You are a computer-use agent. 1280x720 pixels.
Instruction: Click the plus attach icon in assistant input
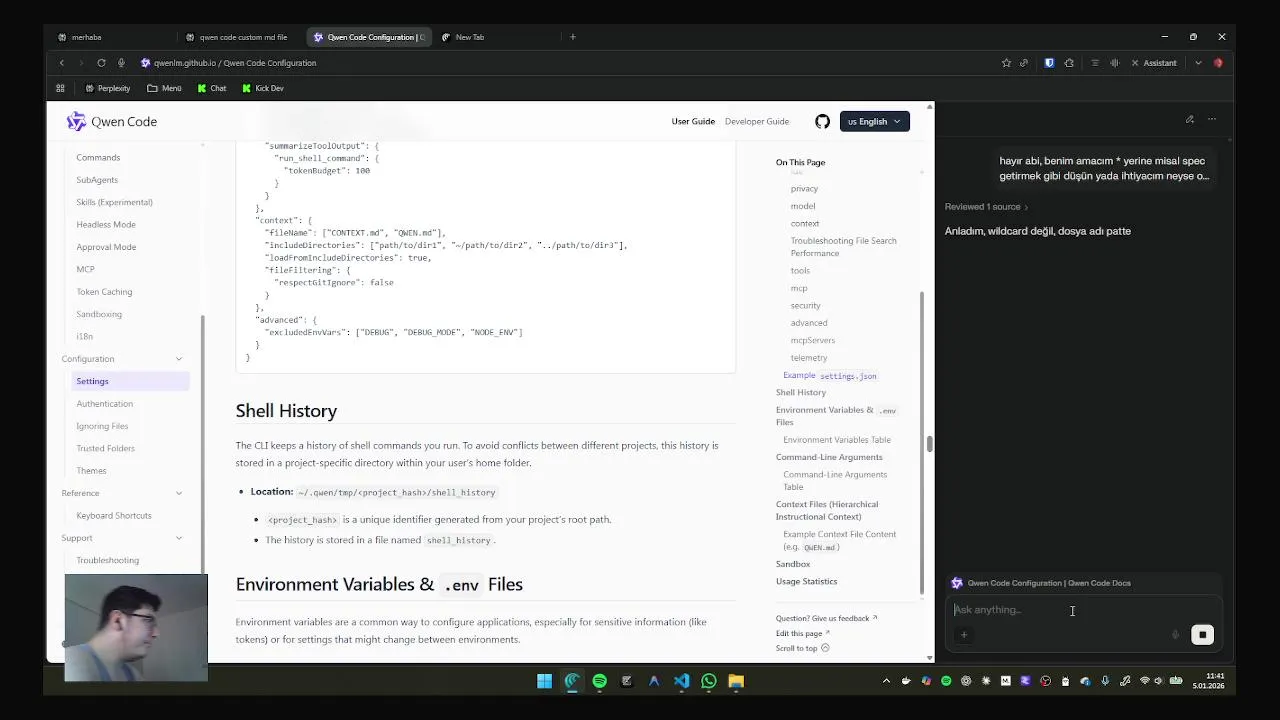pos(964,634)
